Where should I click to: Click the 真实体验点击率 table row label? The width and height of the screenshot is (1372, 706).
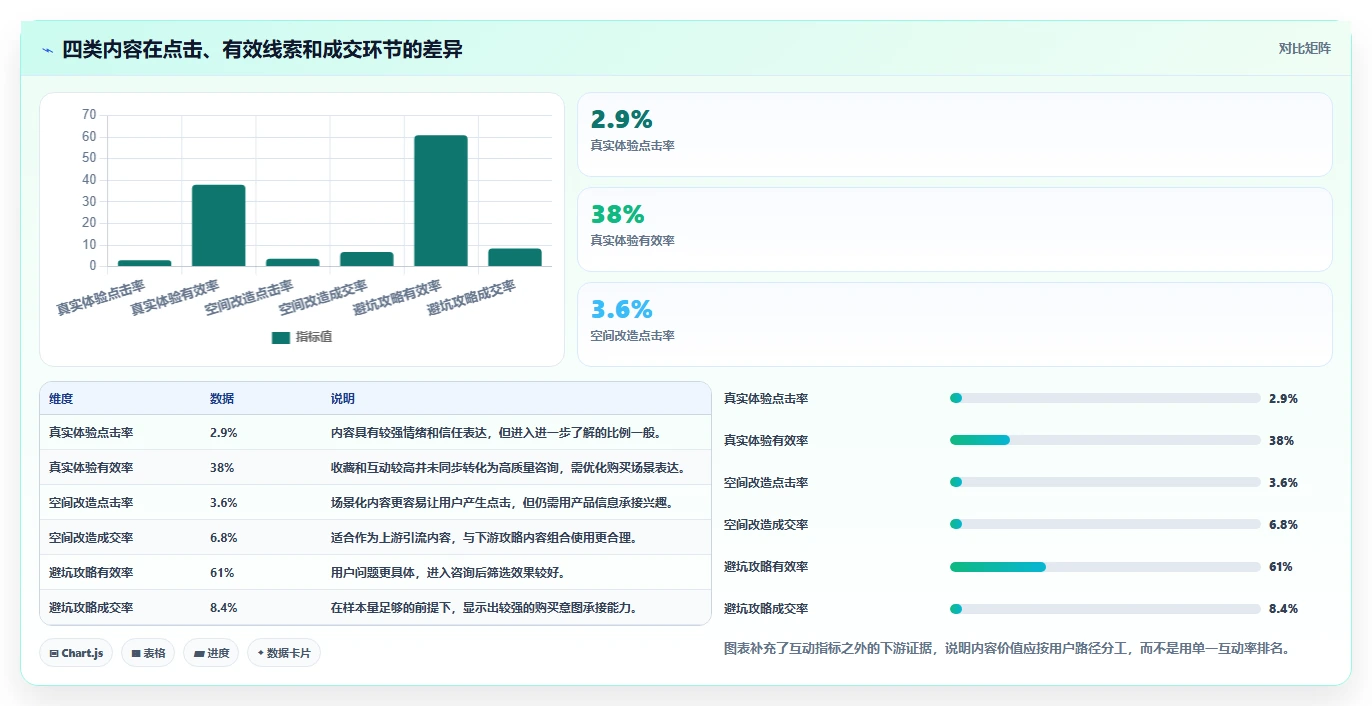click(91, 433)
